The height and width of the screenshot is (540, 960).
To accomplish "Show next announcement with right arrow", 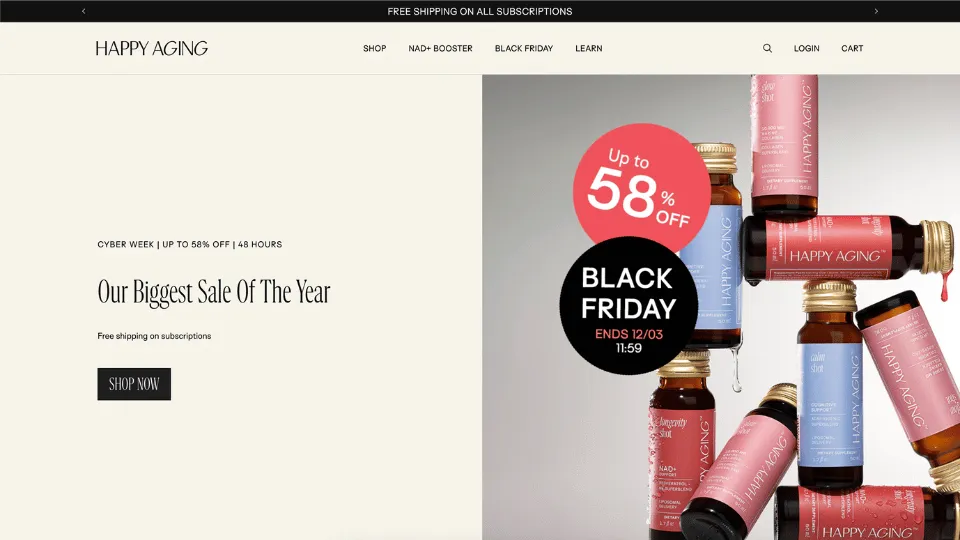I will point(876,11).
